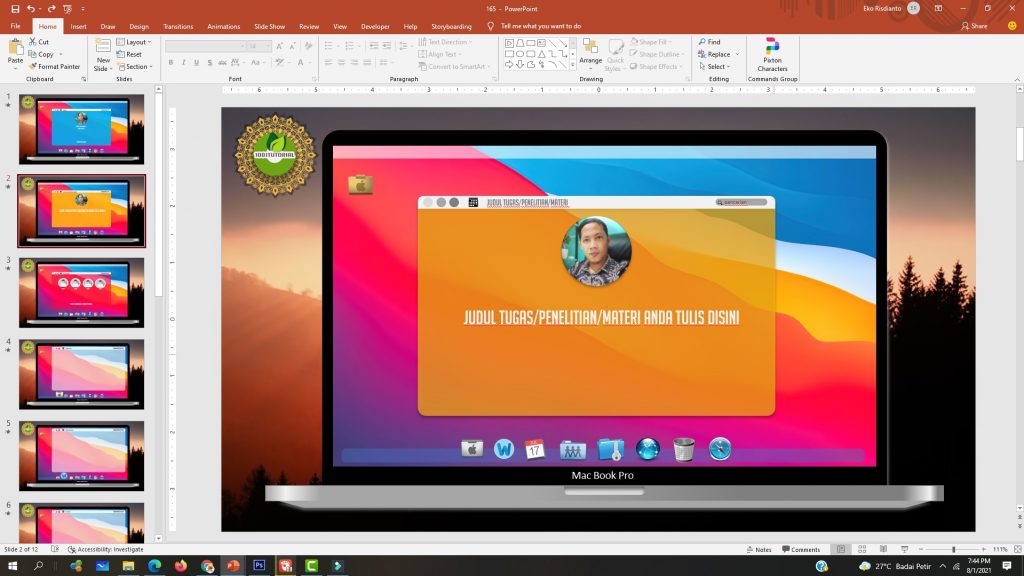Click the Reset slide button

[x=129, y=54]
